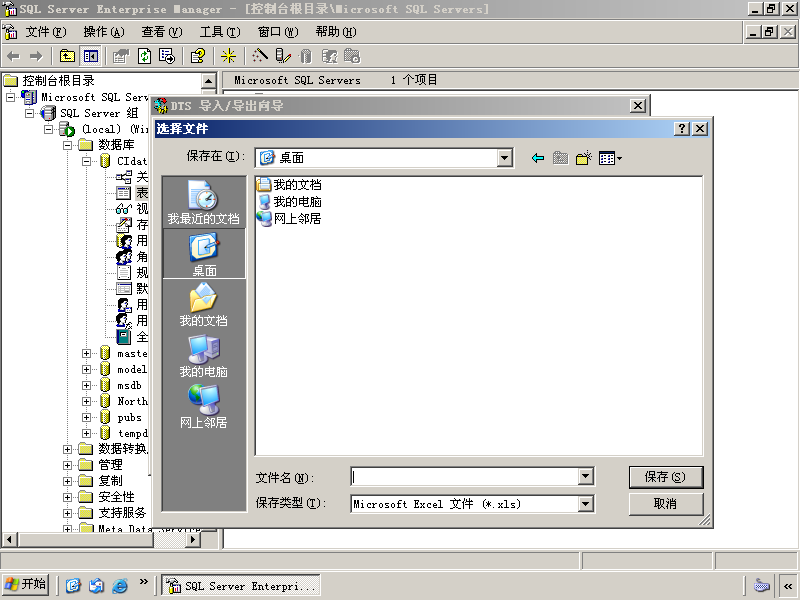Click the Run a wizard toolbar icon
Screen dimensions: 800x600
260,56
